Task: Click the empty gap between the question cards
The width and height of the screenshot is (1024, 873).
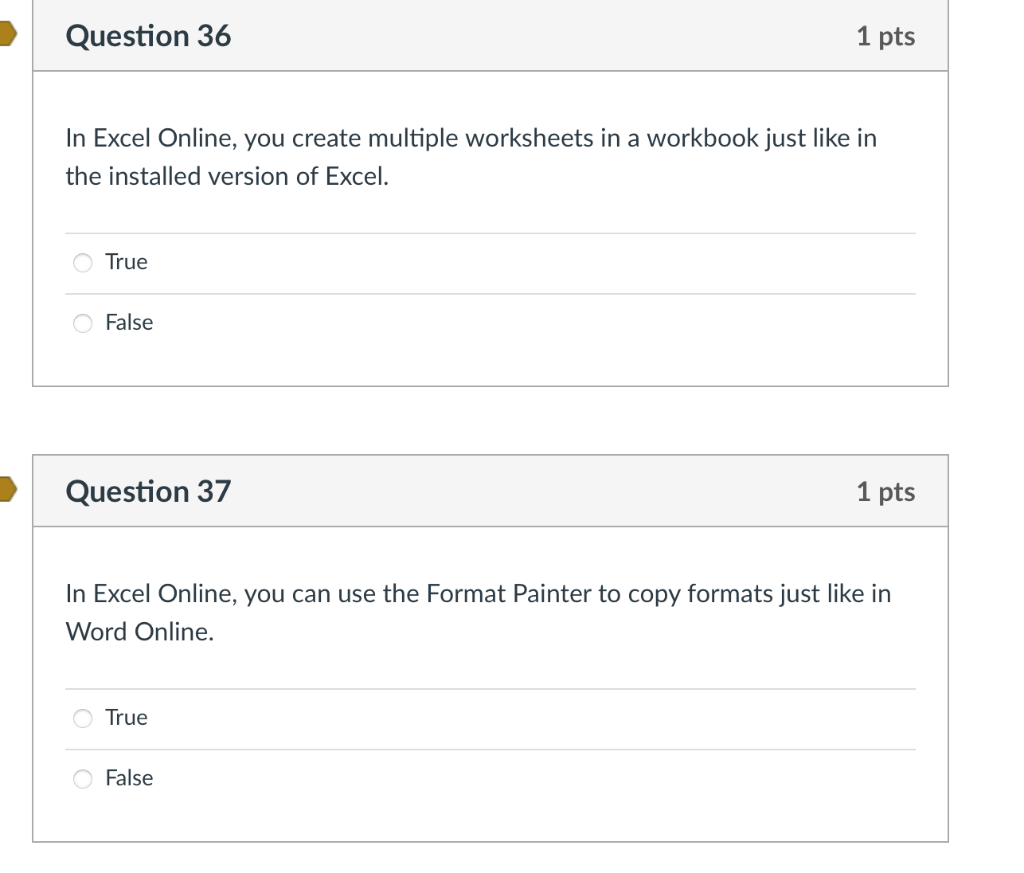Action: click(x=490, y=421)
